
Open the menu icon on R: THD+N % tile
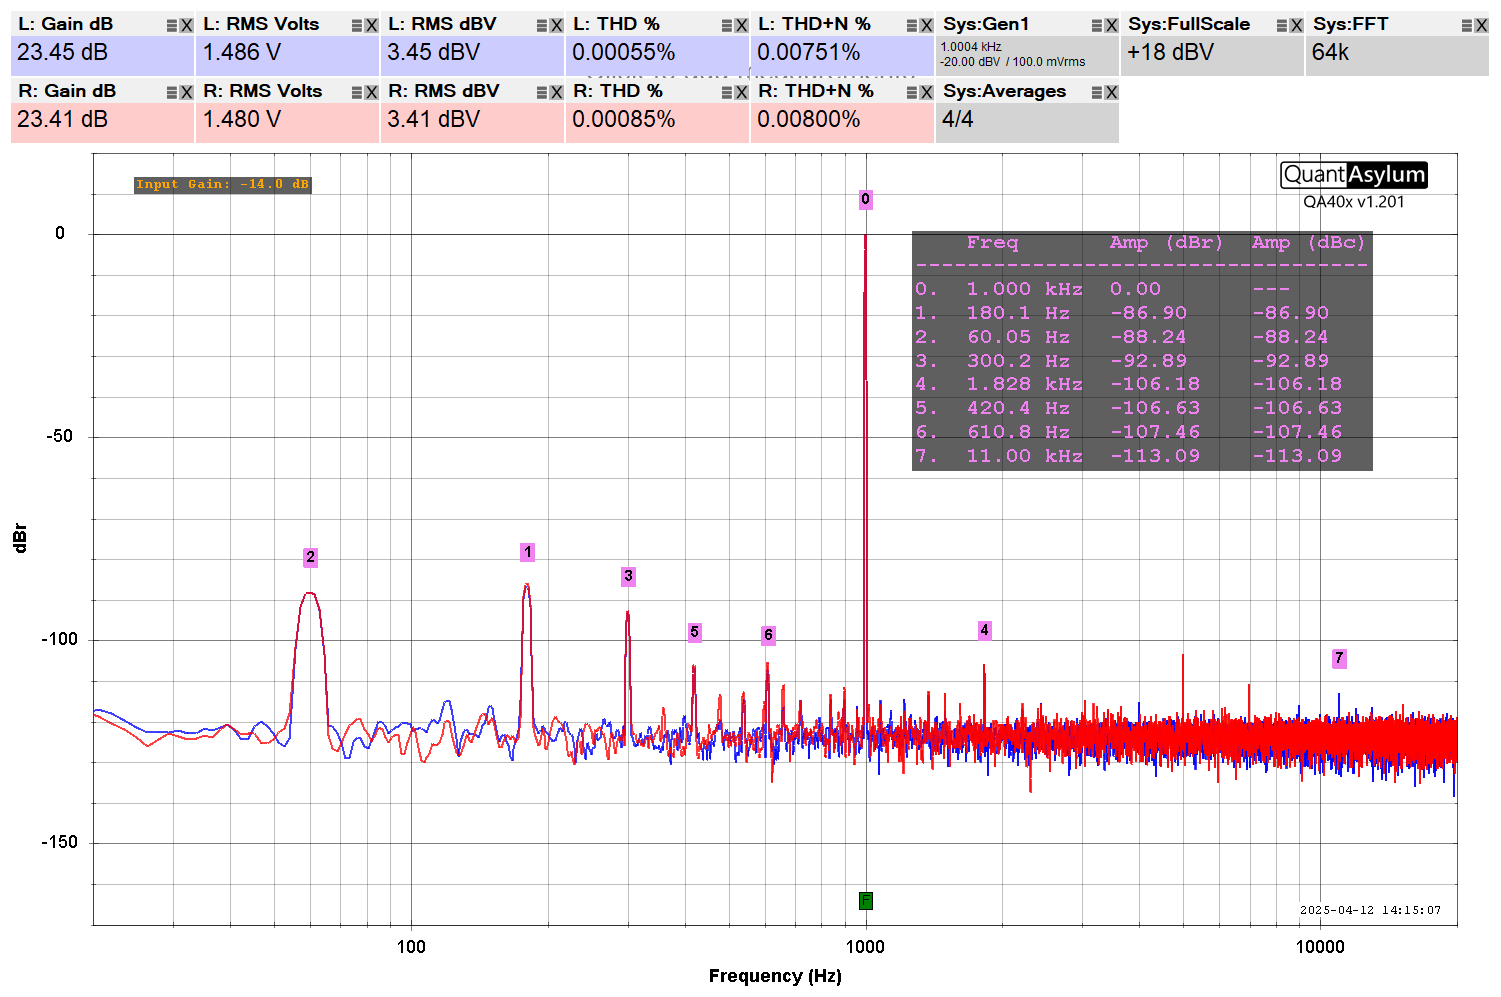(x=912, y=93)
